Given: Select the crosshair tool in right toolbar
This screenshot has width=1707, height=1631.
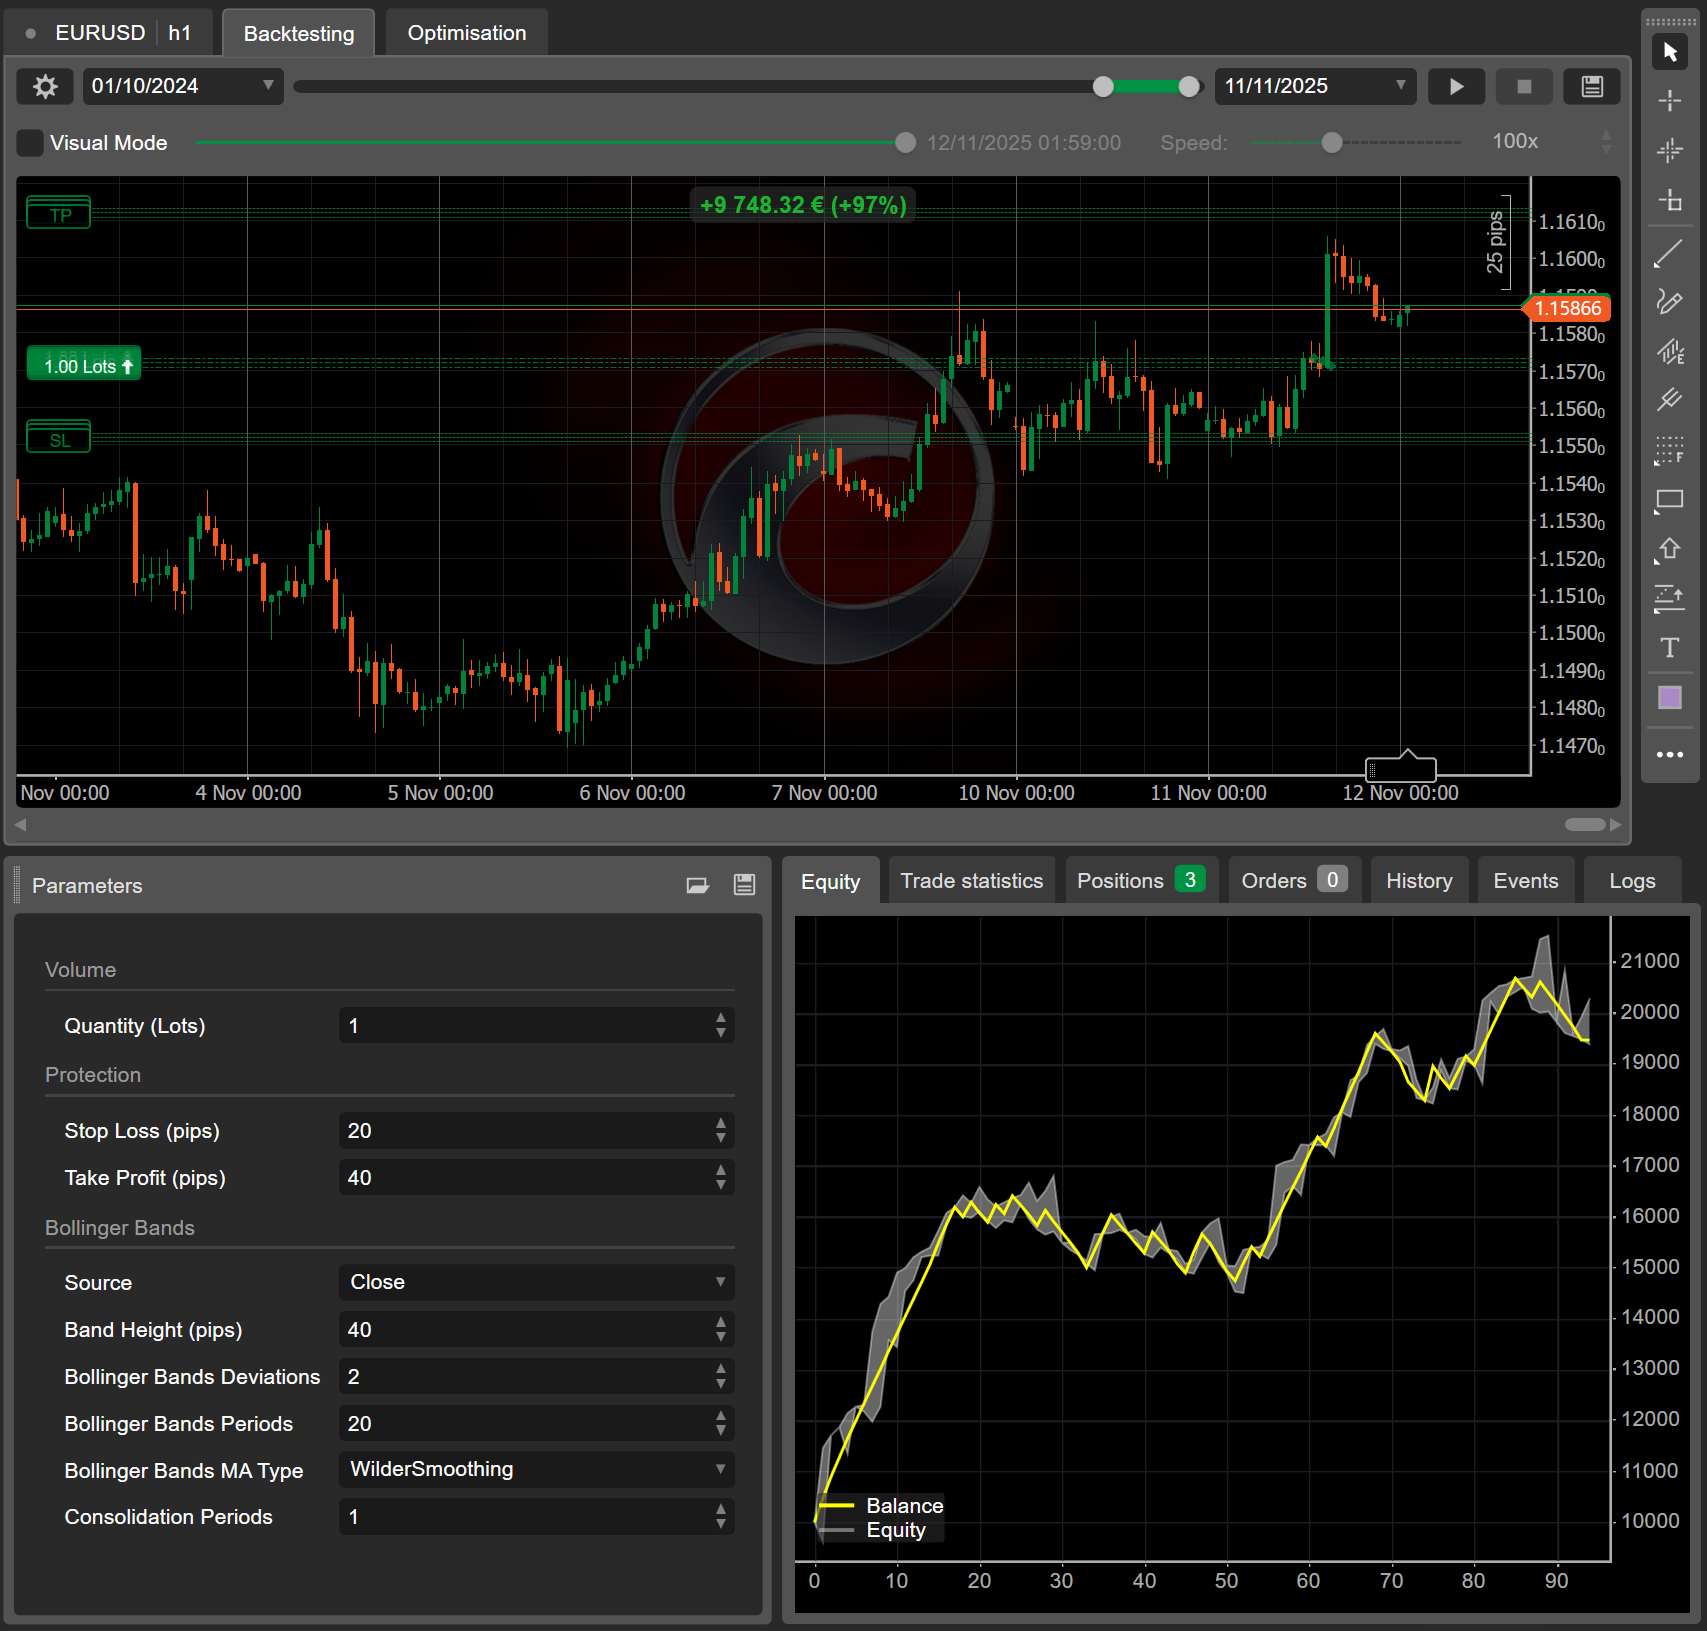Looking at the screenshot, I should 1669,101.
